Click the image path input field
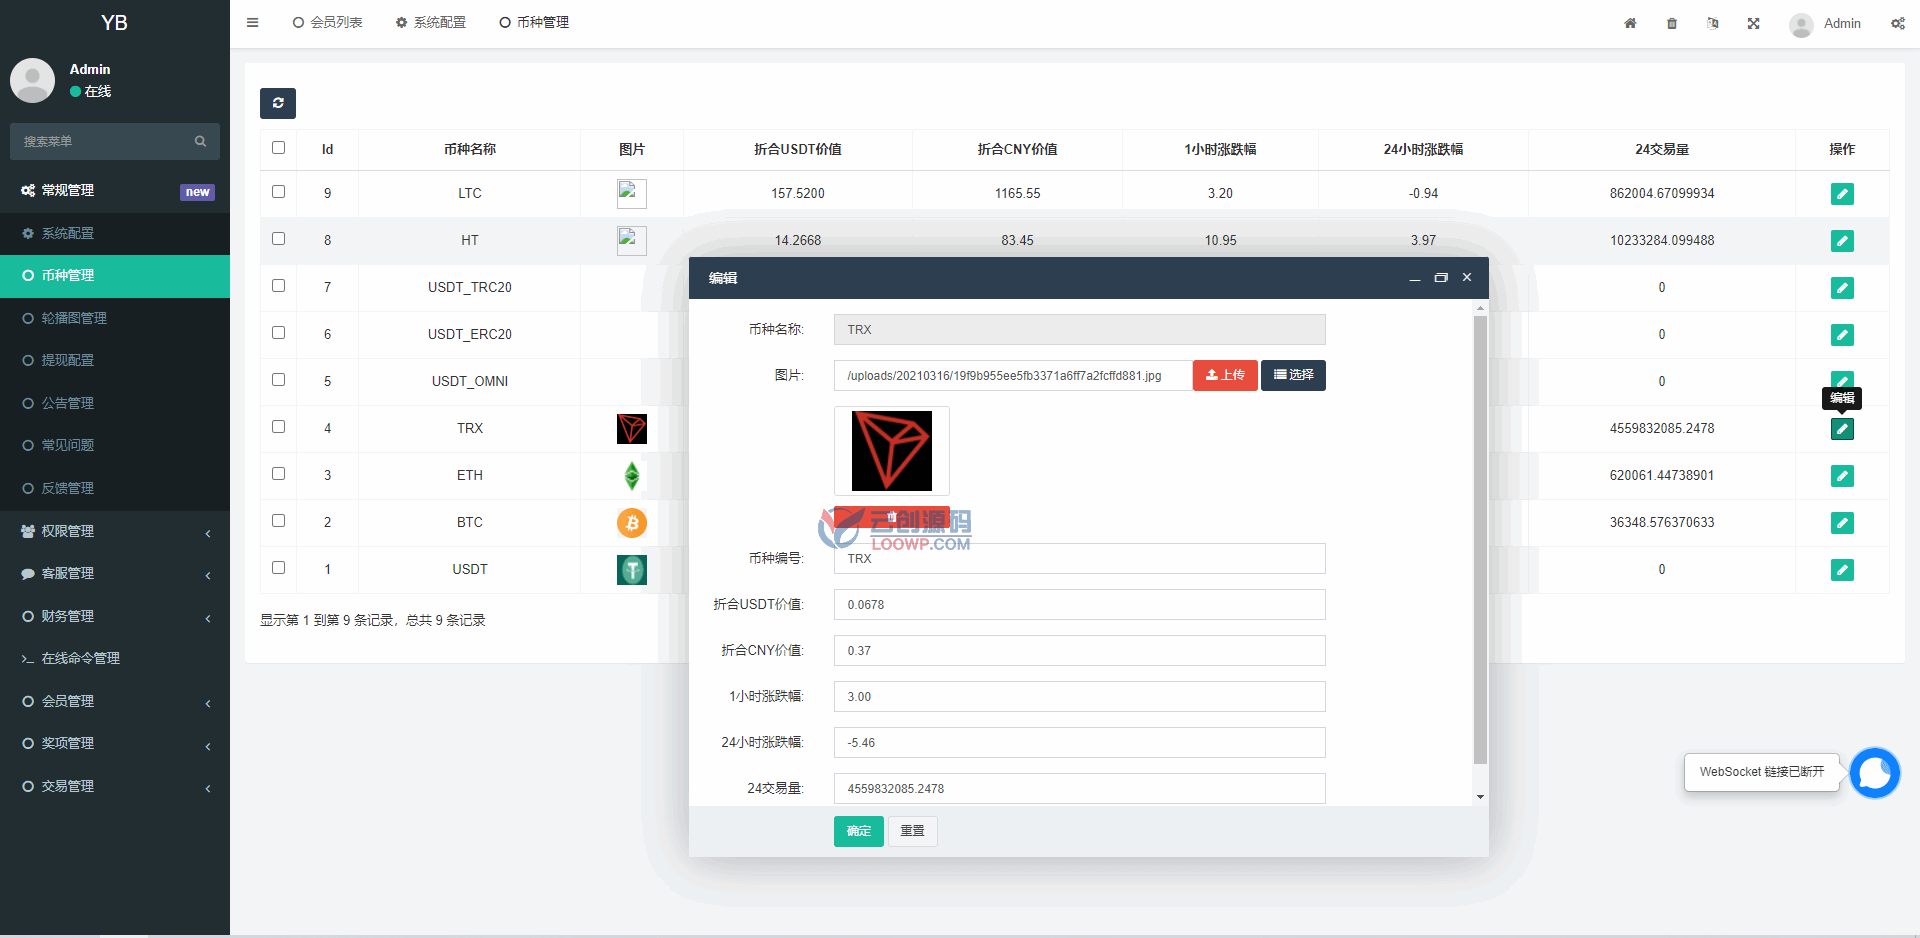This screenshot has height=938, width=1920. 1013,375
